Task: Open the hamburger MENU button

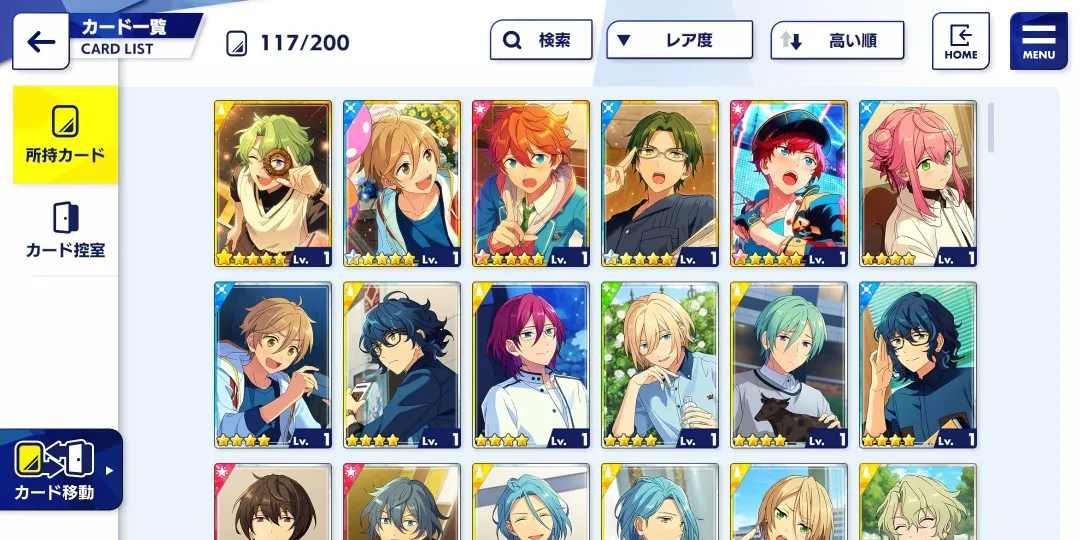Action: click(x=1038, y=41)
